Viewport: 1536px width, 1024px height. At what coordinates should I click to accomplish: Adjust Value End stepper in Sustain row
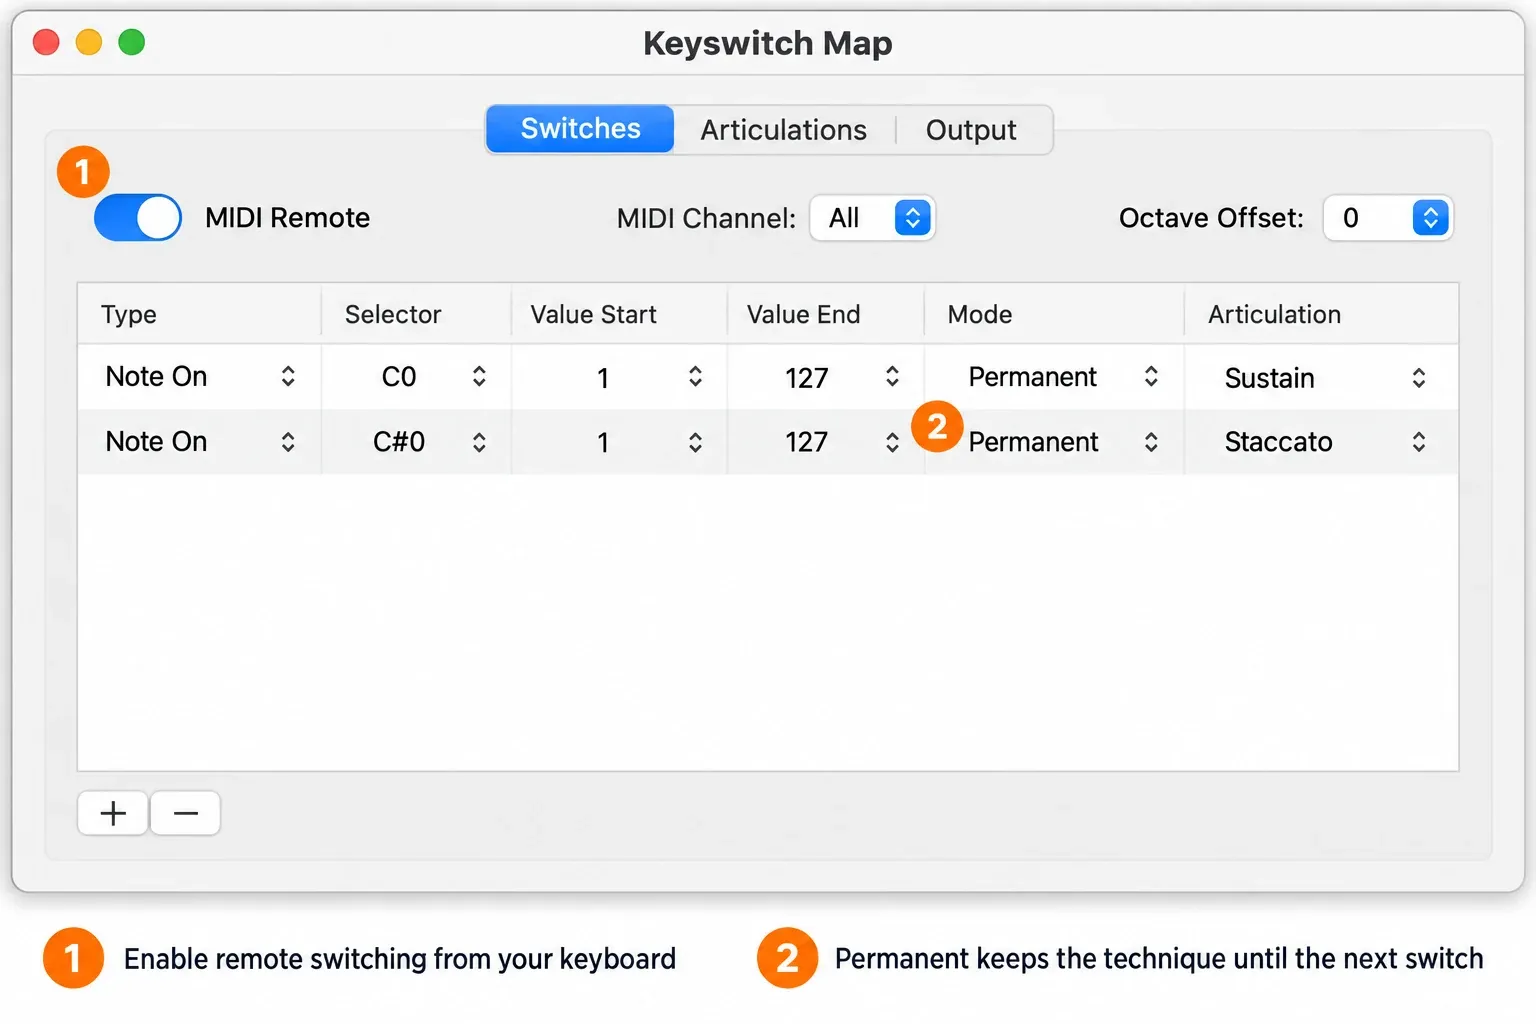tap(892, 376)
